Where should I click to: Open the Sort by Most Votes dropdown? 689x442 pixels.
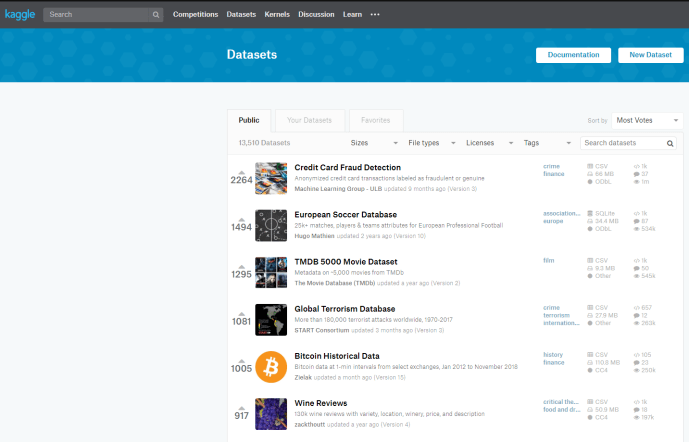(x=647, y=120)
